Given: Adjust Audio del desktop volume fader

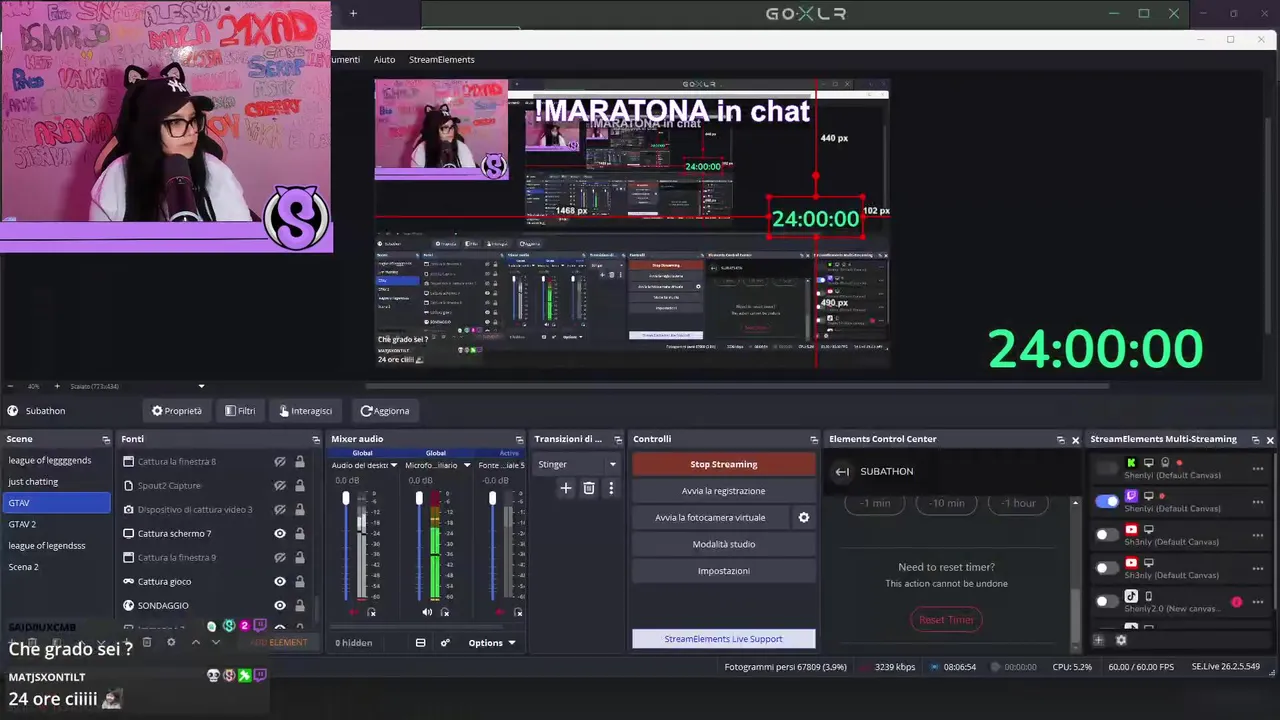Looking at the screenshot, I should (346, 498).
